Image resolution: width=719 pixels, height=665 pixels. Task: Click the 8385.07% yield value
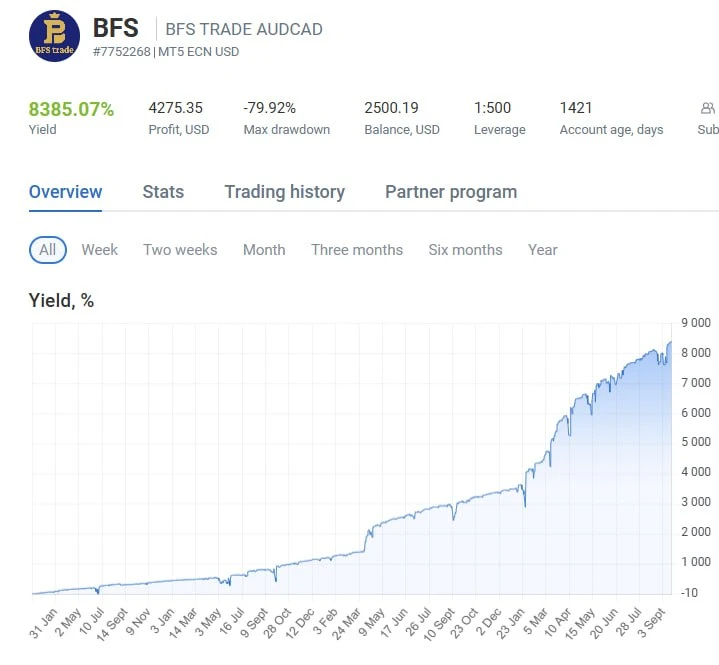[71, 109]
